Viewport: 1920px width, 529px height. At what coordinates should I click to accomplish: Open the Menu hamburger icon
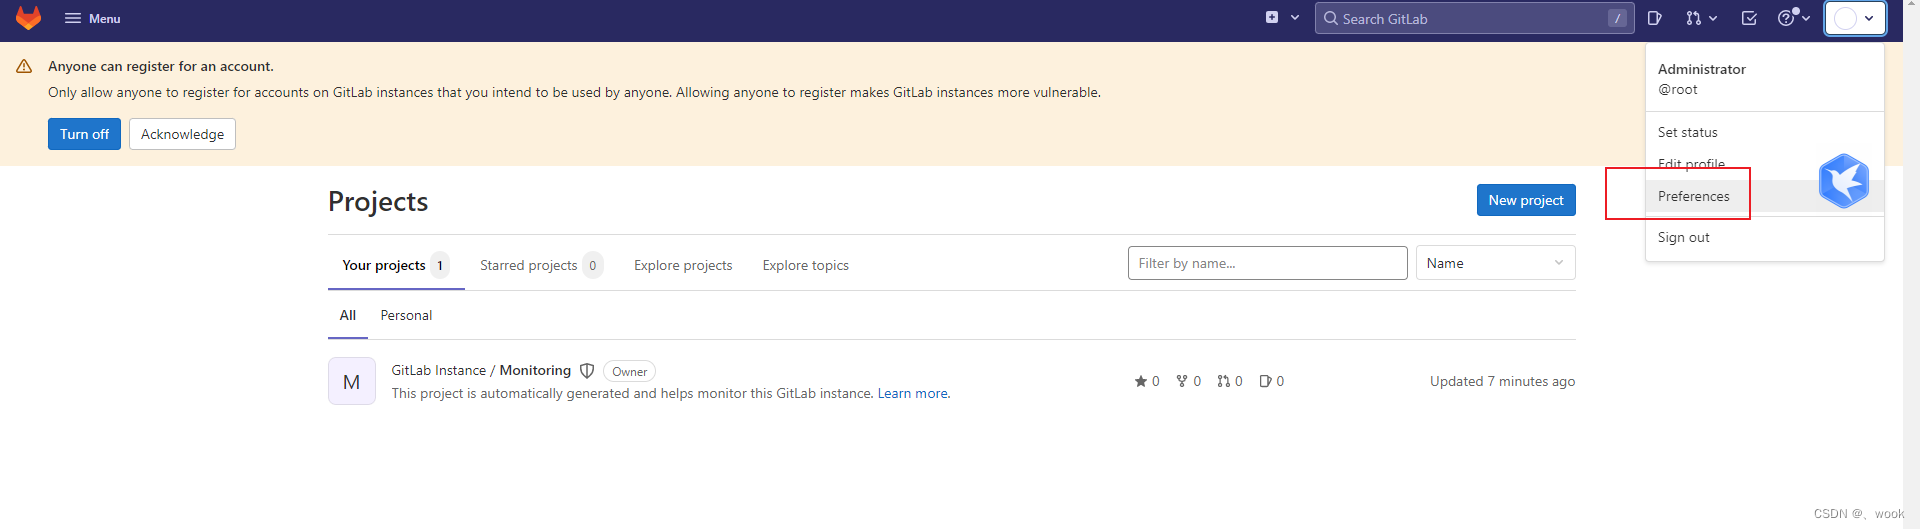(73, 18)
